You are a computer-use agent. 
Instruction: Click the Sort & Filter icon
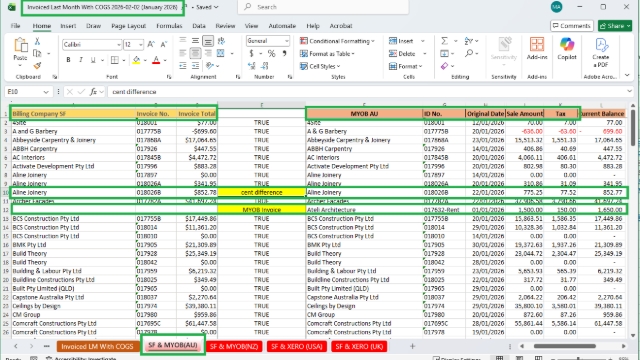click(x=469, y=41)
